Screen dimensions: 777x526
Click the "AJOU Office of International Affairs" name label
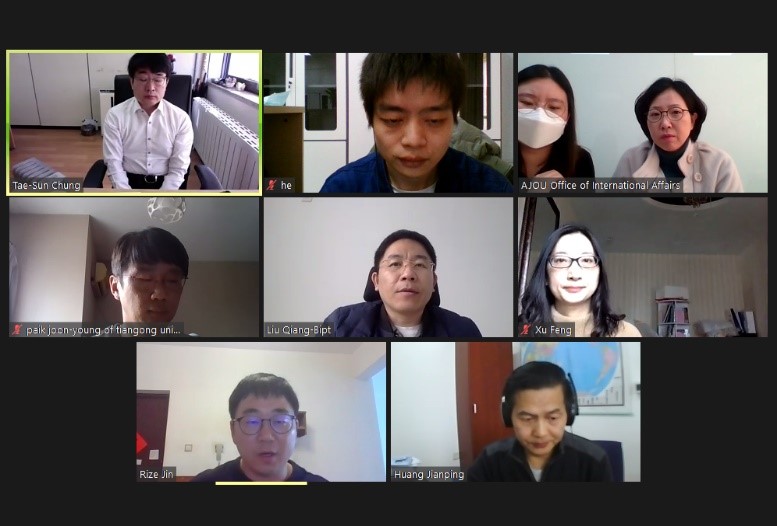pos(601,185)
